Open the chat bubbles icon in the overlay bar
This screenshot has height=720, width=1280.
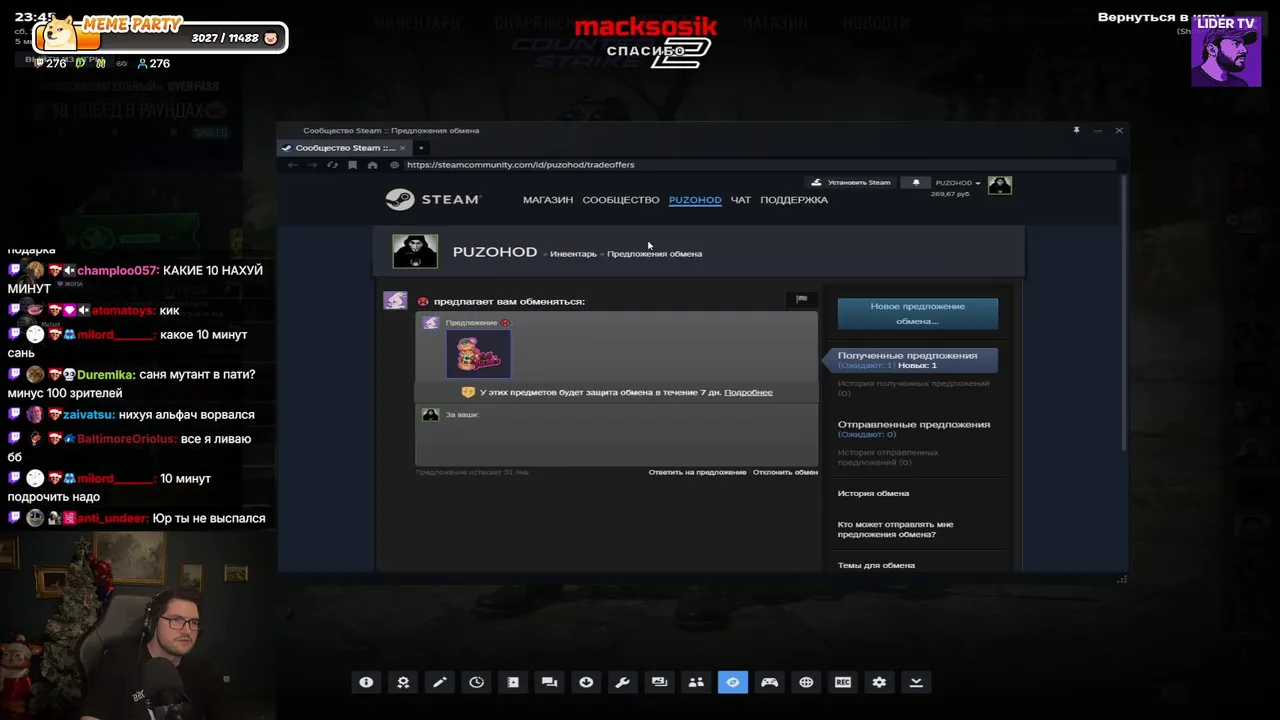[x=549, y=682]
